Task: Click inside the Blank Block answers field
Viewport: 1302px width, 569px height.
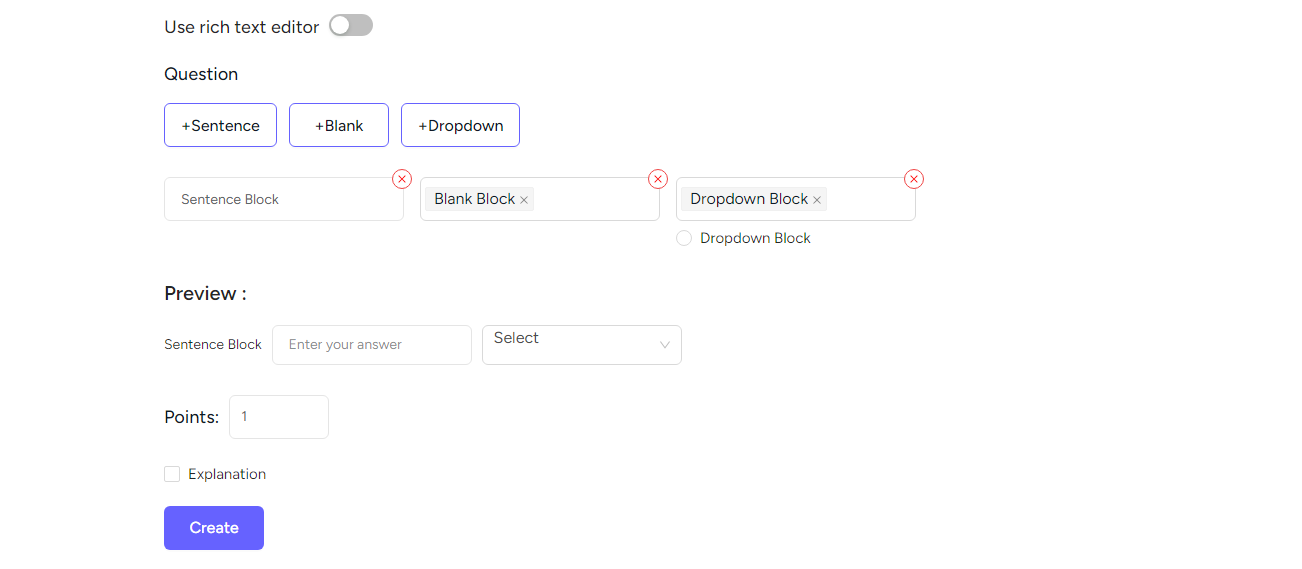Action: click(595, 199)
